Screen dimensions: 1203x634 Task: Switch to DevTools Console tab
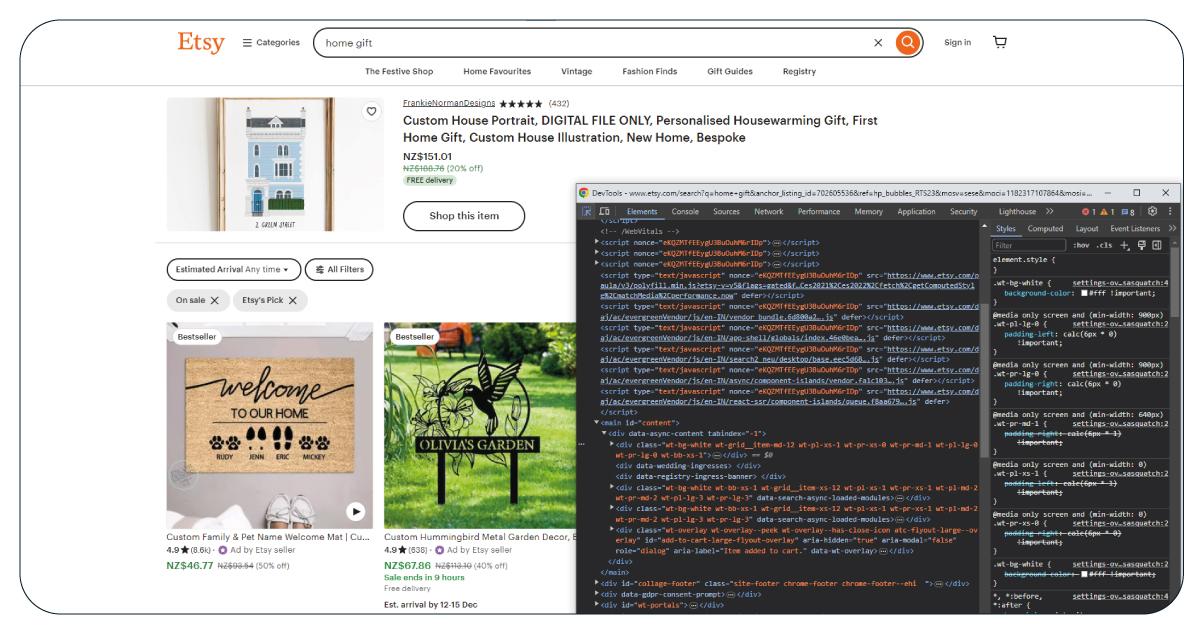click(685, 212)
